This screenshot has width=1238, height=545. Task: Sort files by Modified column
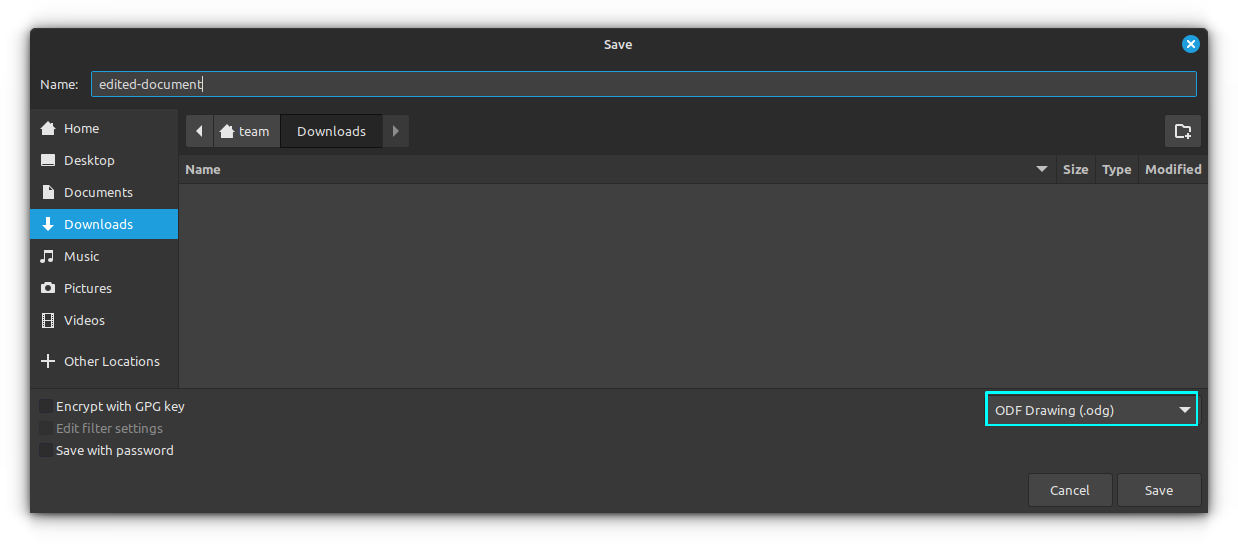click(x=1172, y=169)
